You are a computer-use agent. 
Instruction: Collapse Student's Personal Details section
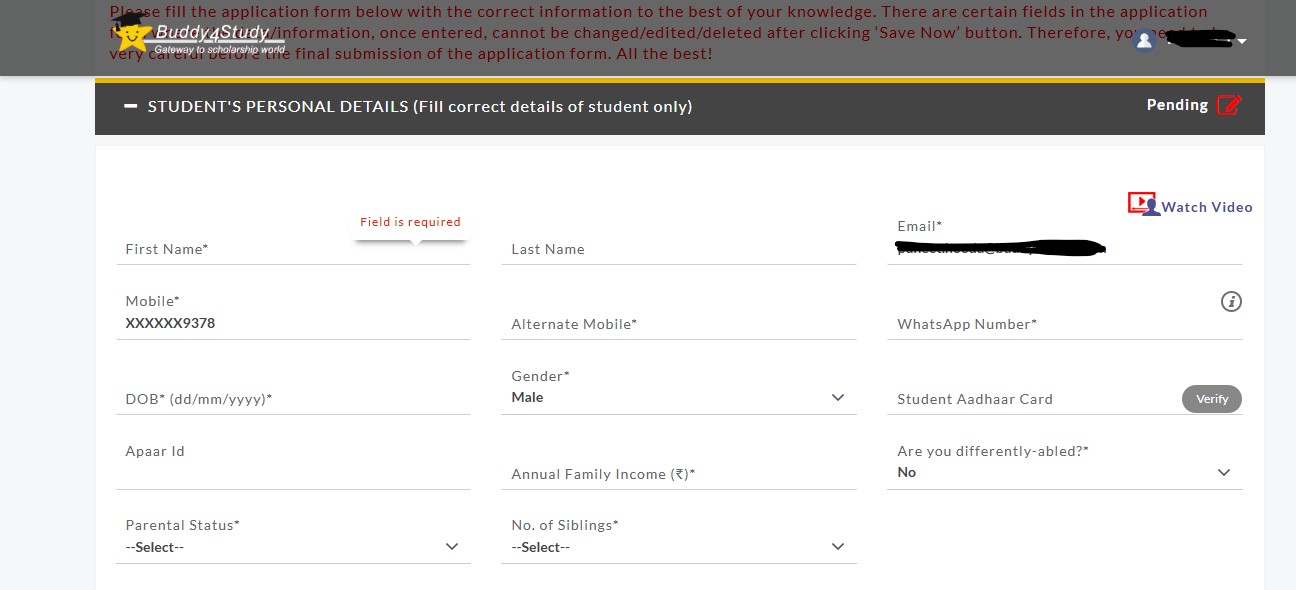click(131, 106)
